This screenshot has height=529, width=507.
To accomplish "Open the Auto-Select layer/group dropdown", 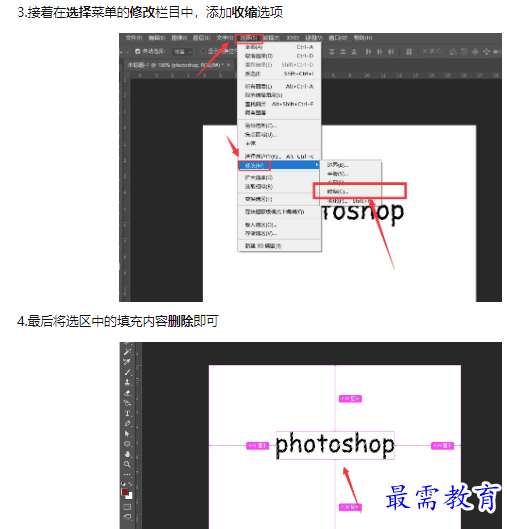I will click(182, 52).
